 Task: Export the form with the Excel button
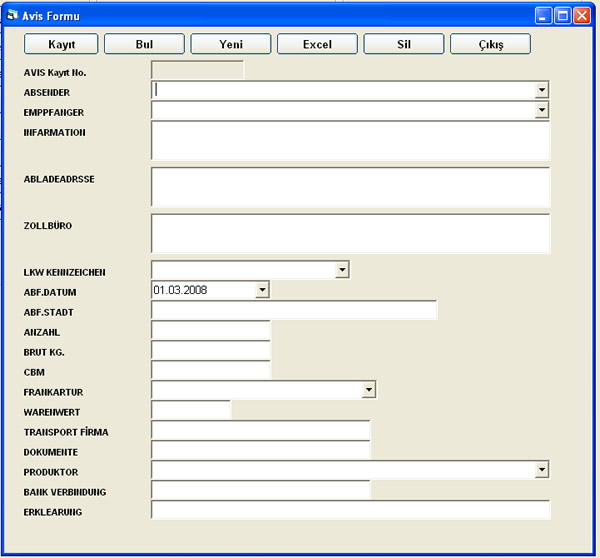pos(317,44)
